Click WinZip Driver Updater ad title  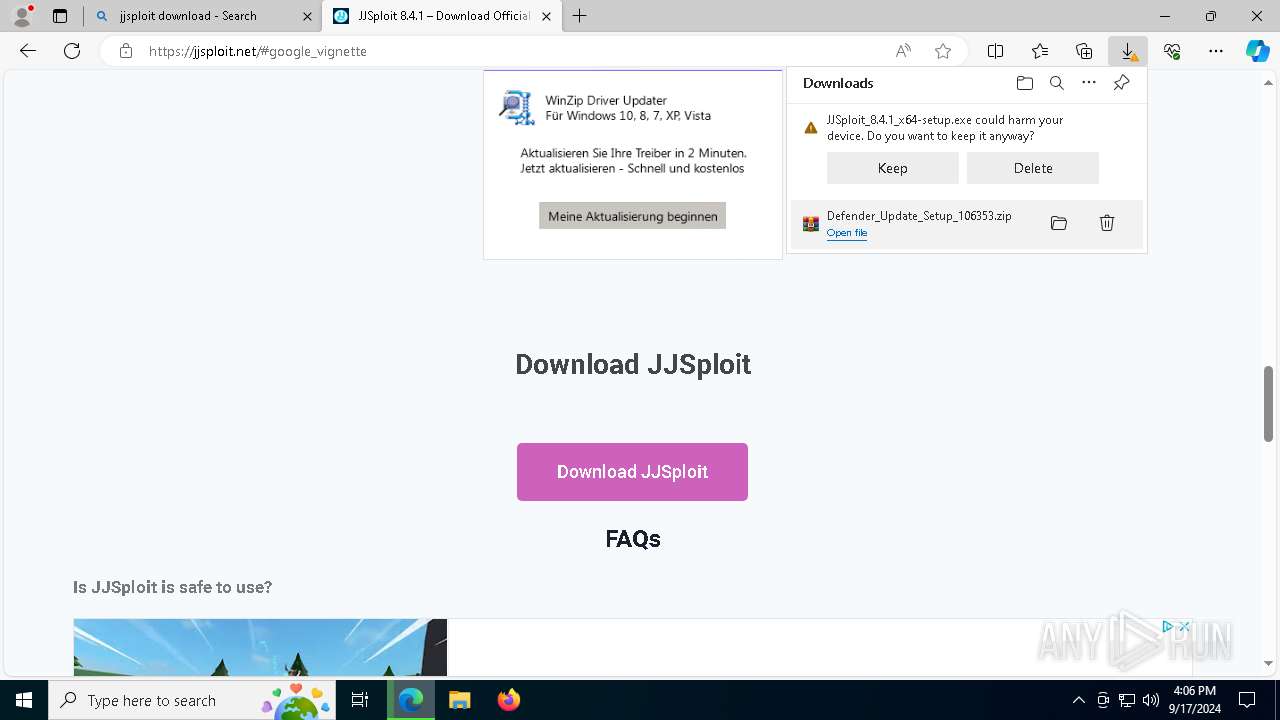(x=606, y=100)
